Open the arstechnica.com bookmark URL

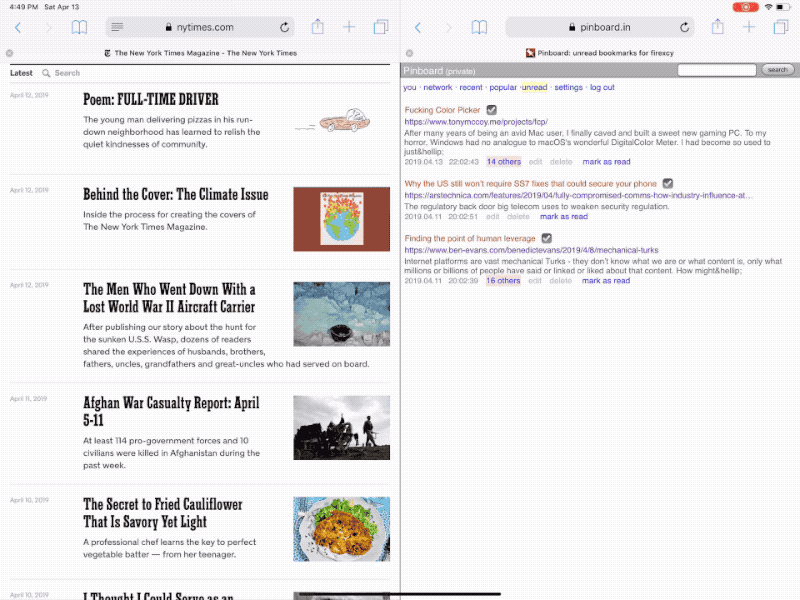pos(579,195)
